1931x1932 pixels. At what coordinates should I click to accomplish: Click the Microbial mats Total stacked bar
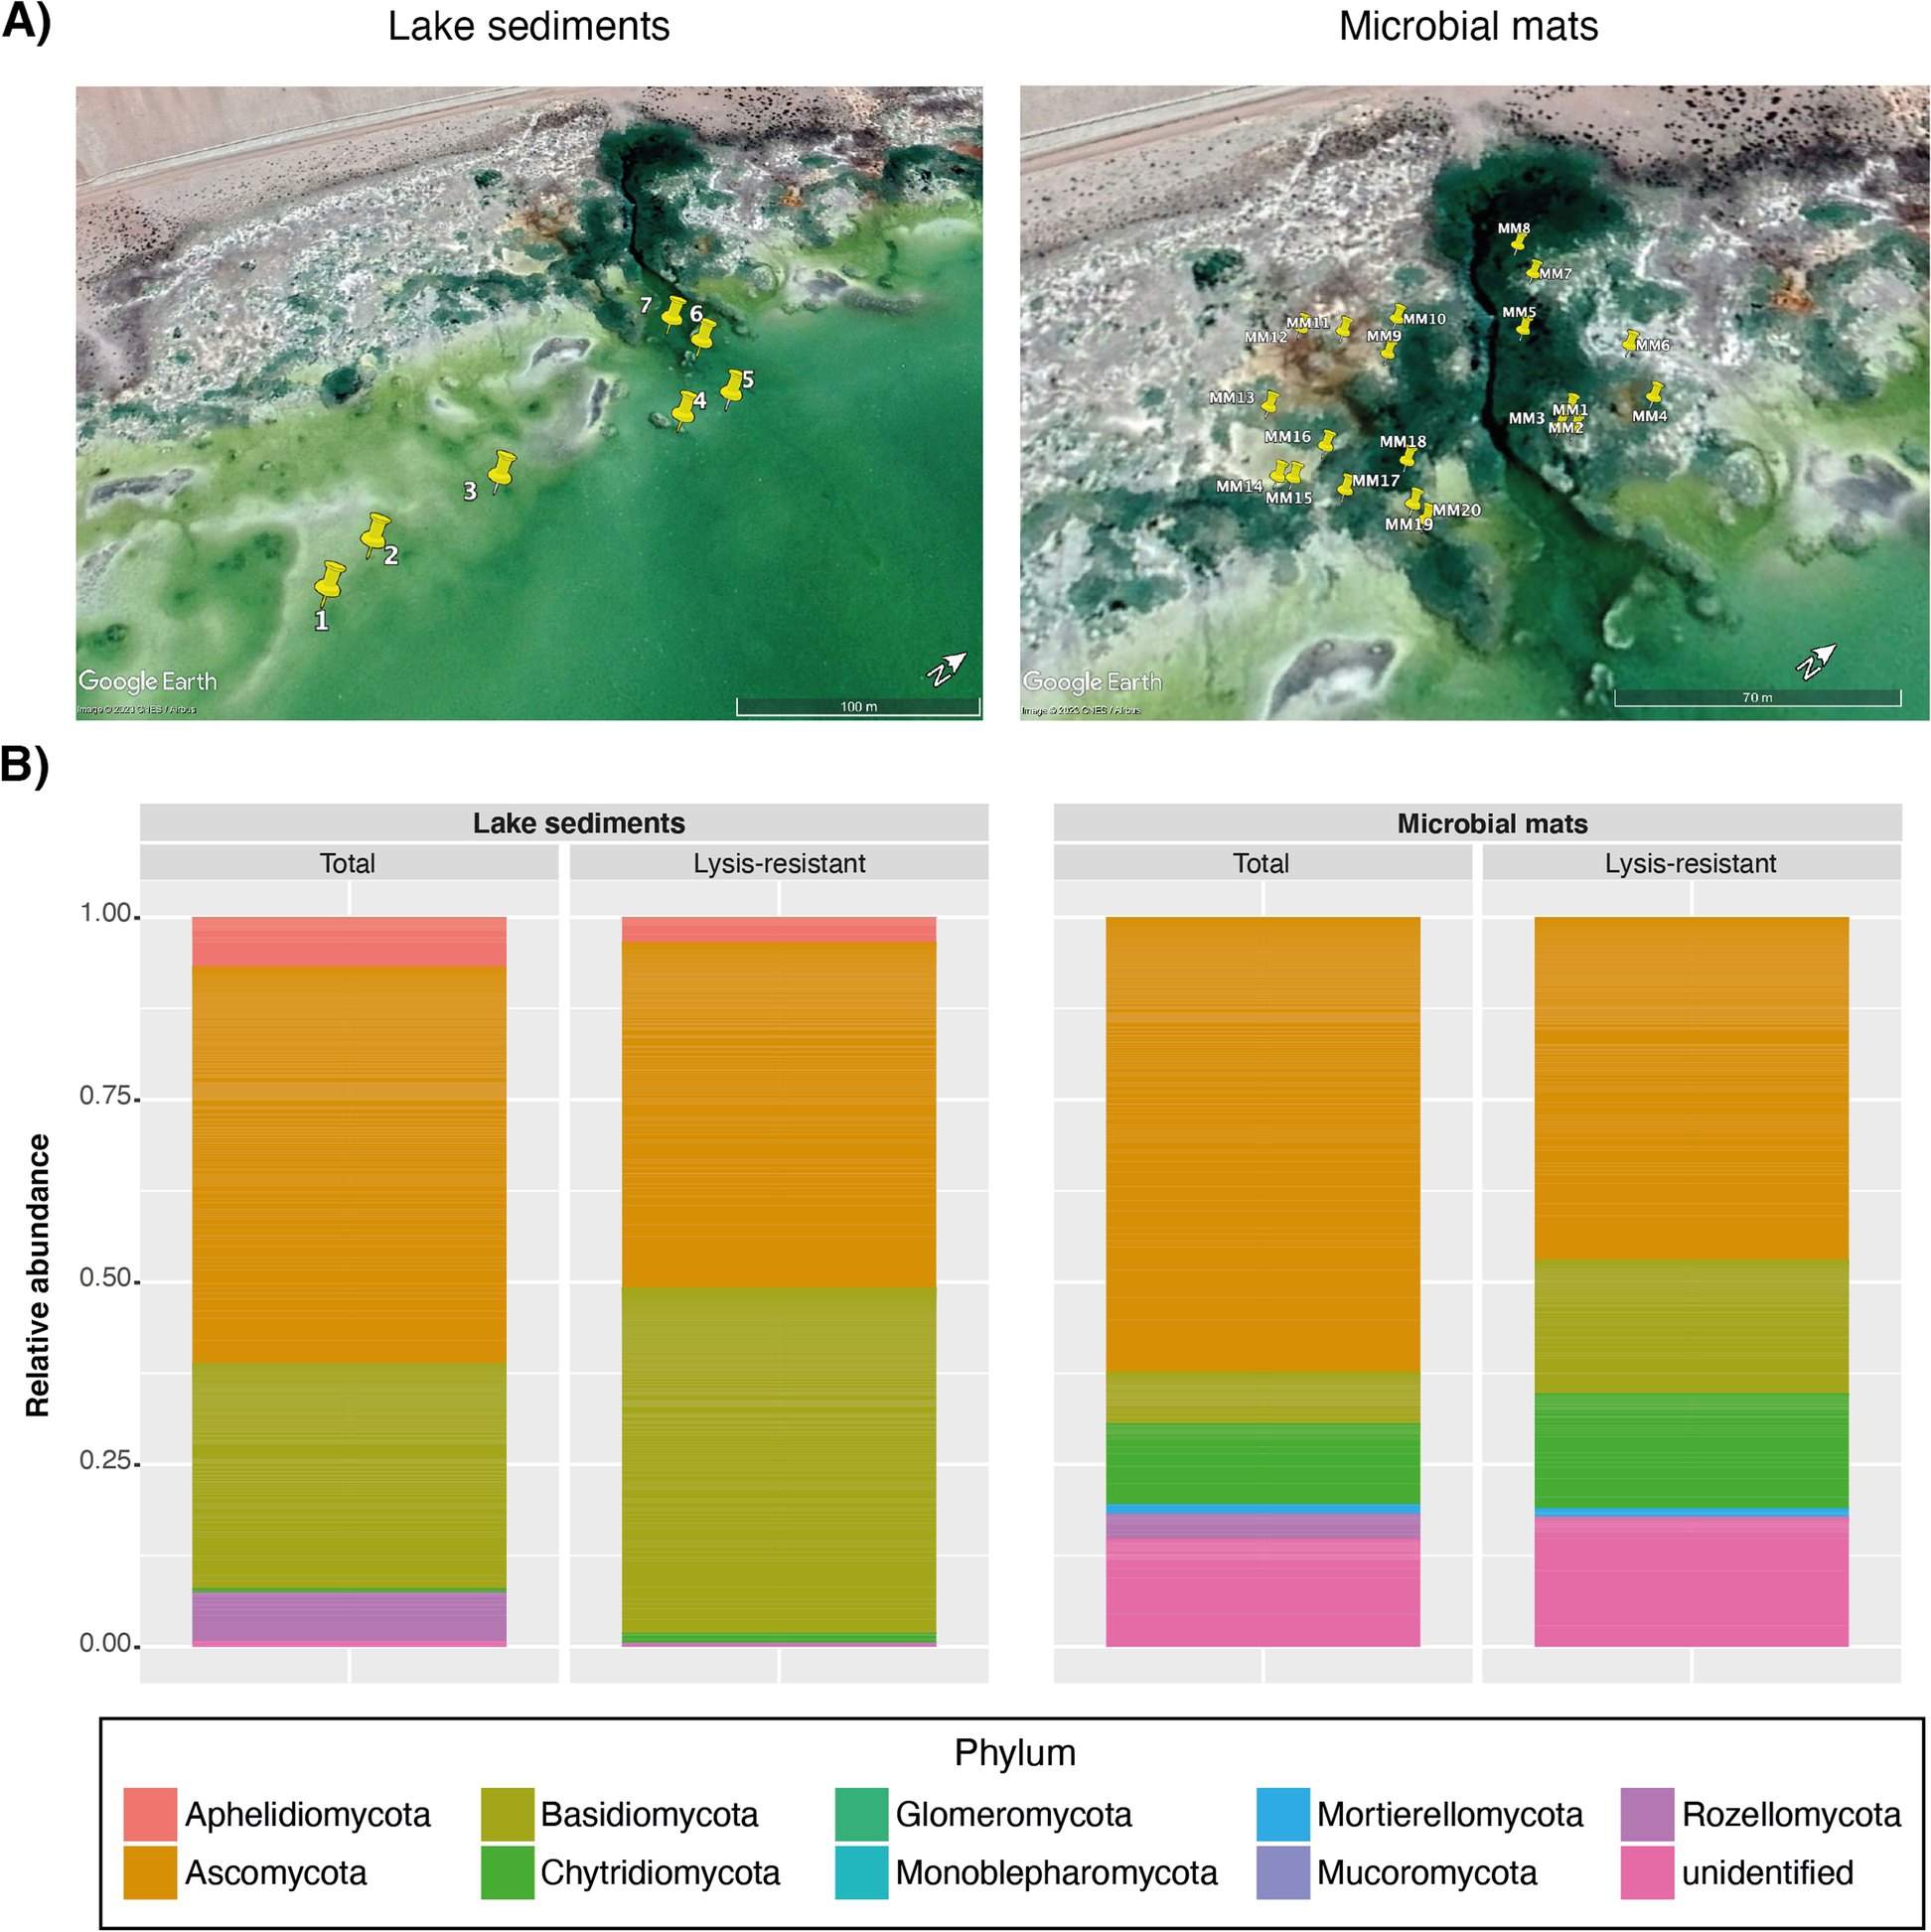(x=1263, y=1281)
